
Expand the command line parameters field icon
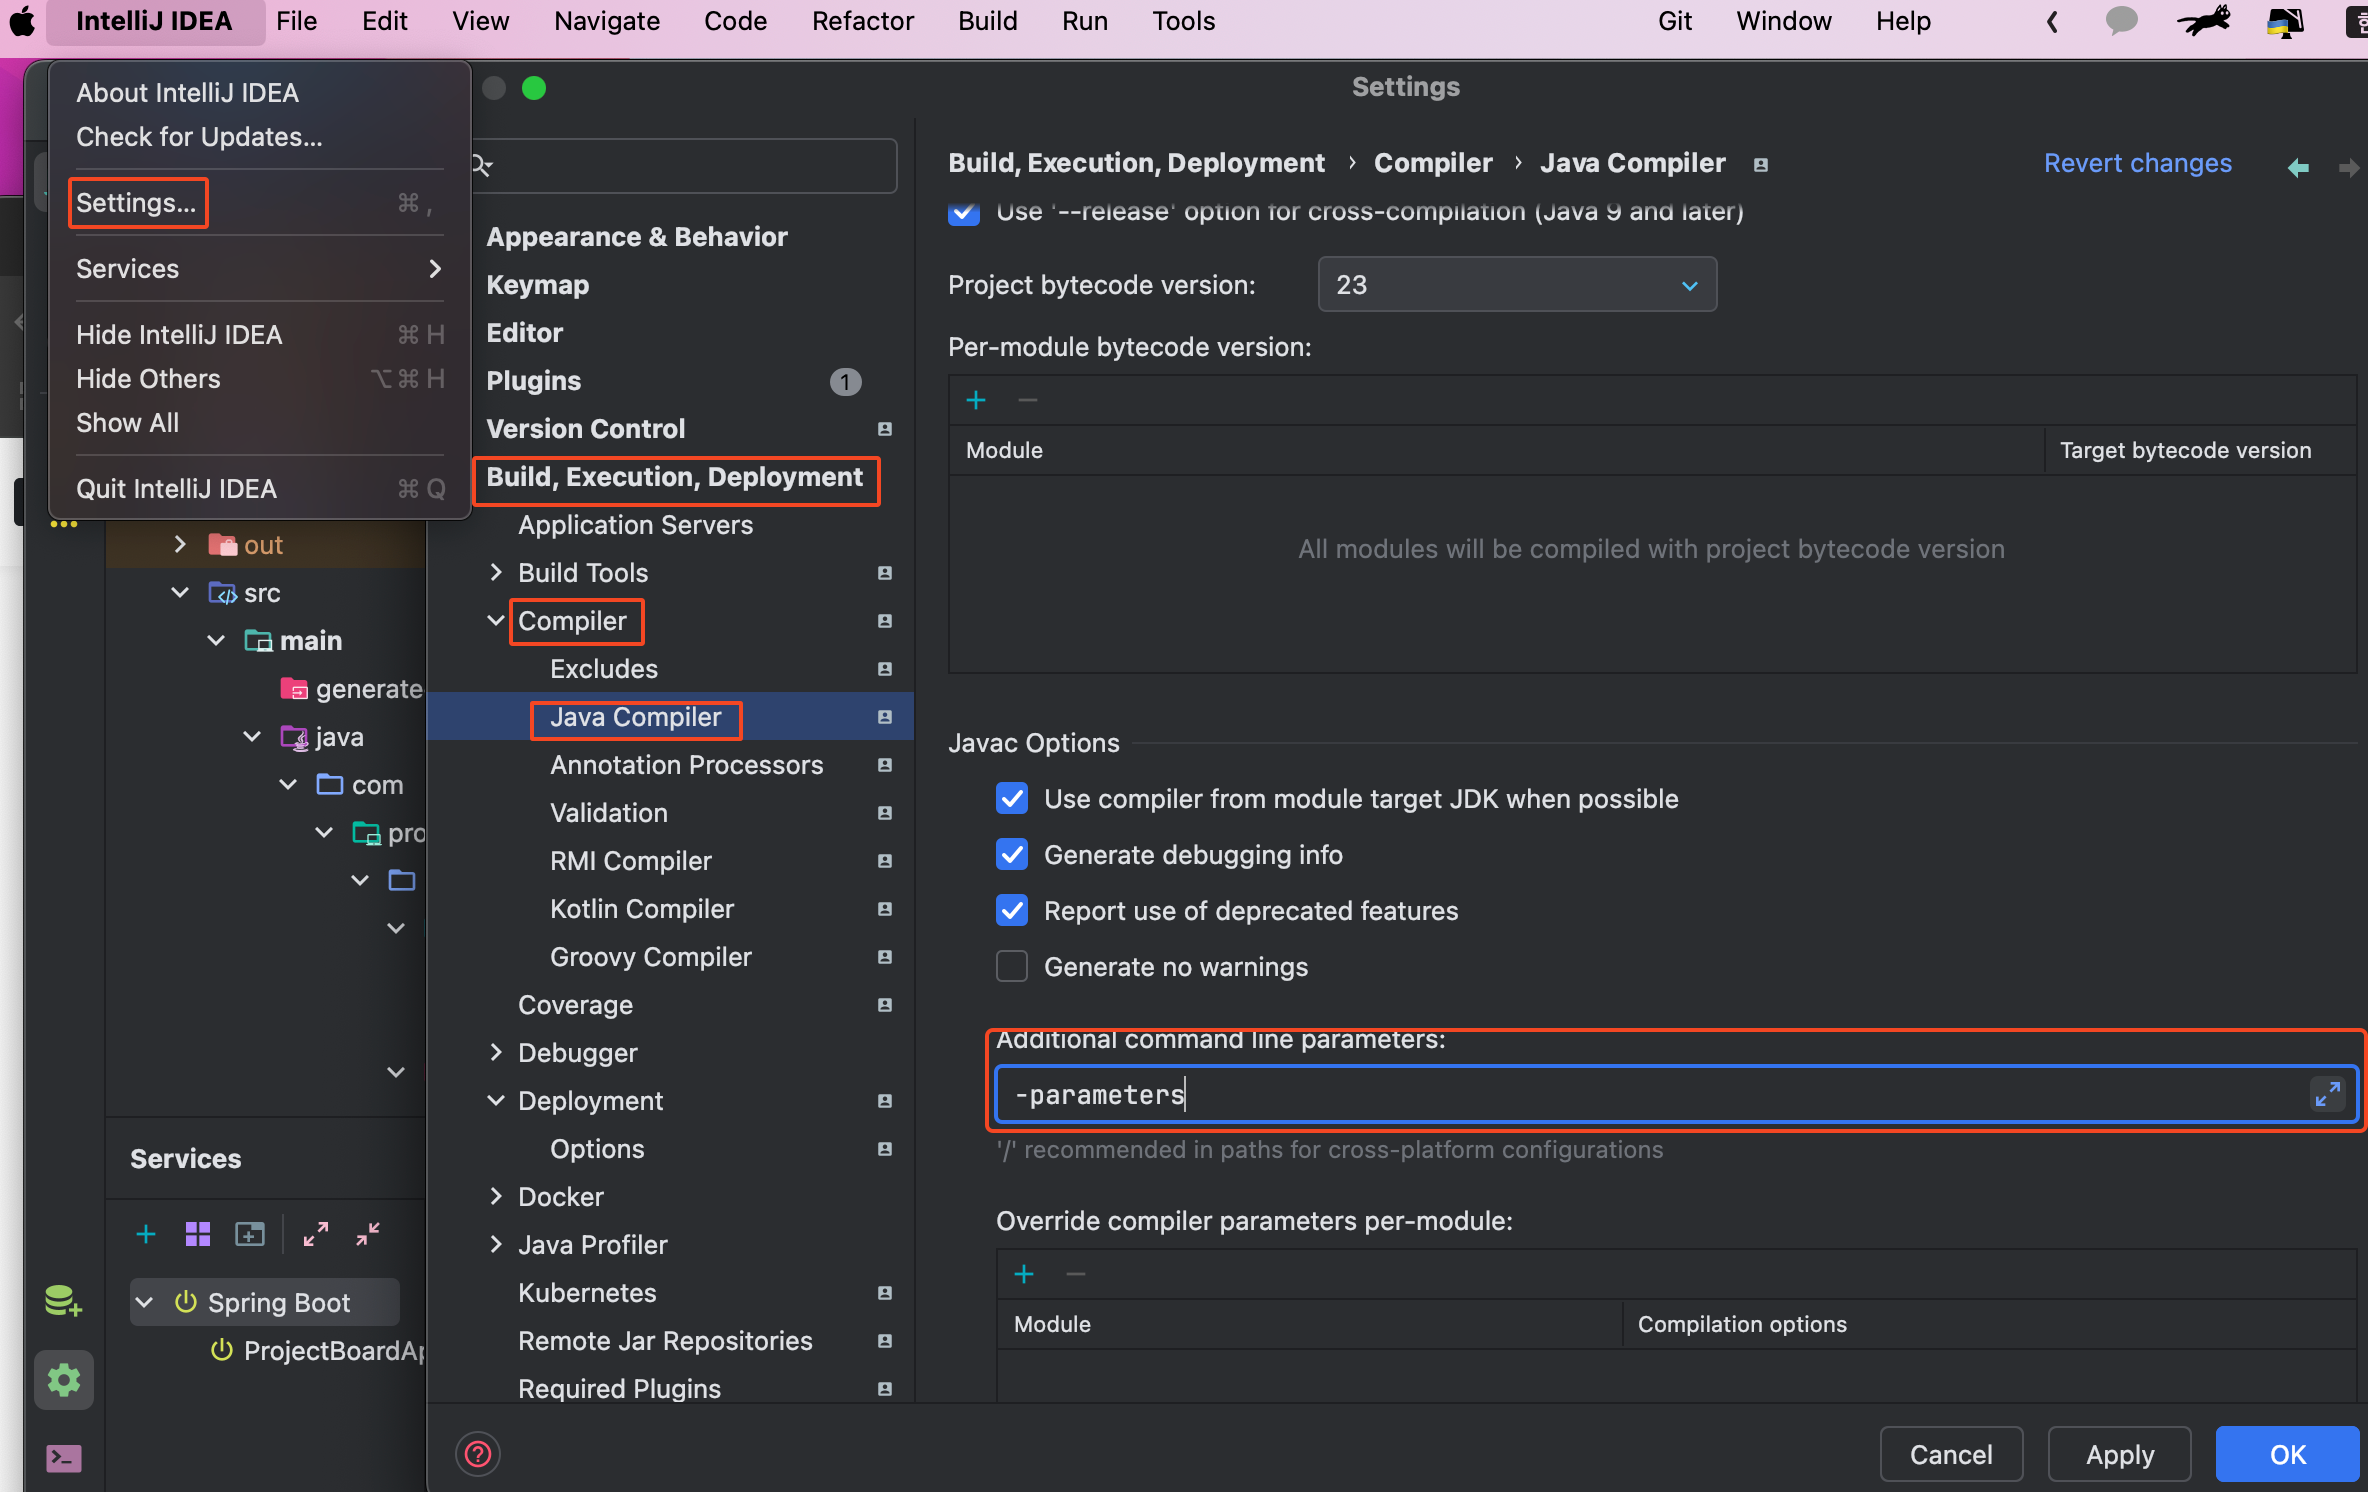[x=2327, y=1094]
